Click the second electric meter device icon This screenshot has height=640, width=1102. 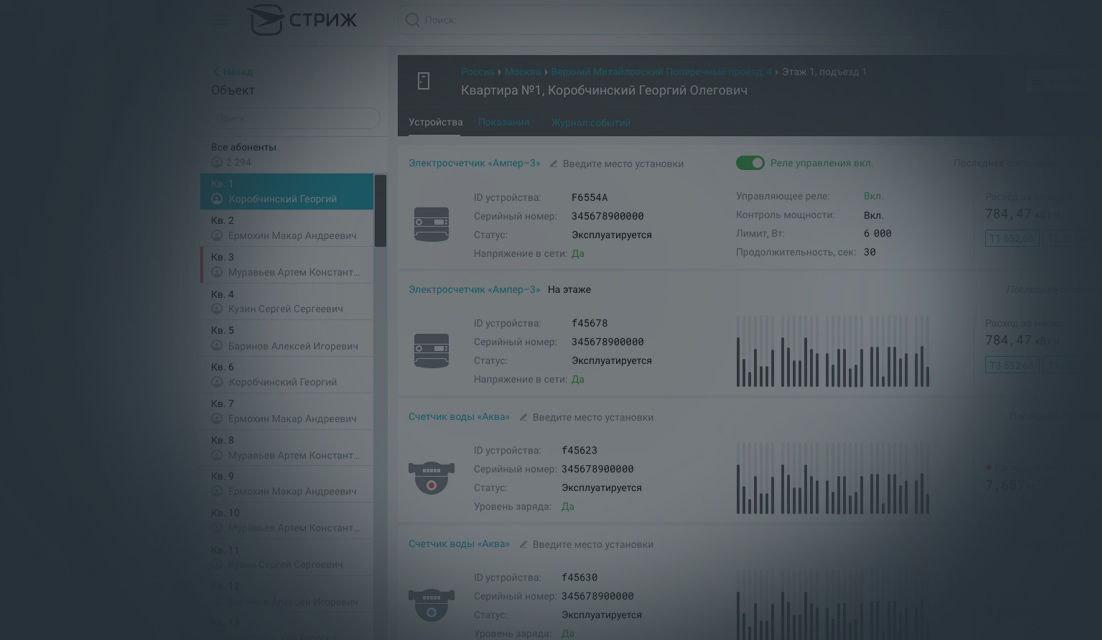pyautogui.click(x=432, y=351)
